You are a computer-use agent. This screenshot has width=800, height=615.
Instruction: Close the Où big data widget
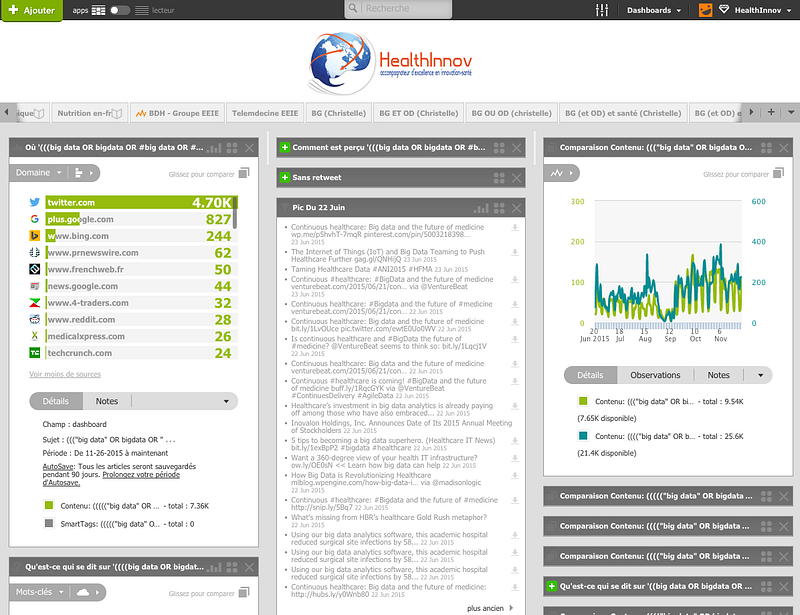tap(249, 148)
